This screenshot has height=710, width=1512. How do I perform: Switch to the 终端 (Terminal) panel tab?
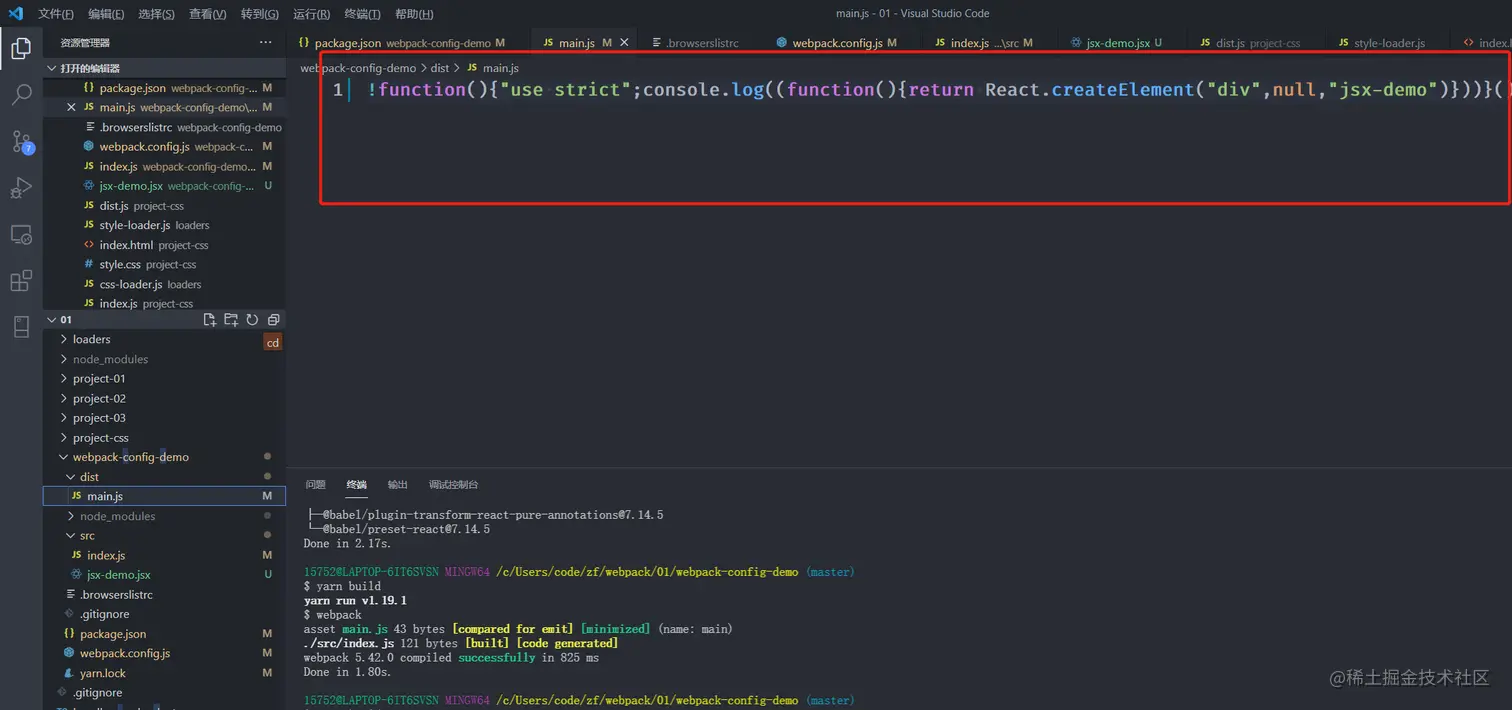coord(356,485)
